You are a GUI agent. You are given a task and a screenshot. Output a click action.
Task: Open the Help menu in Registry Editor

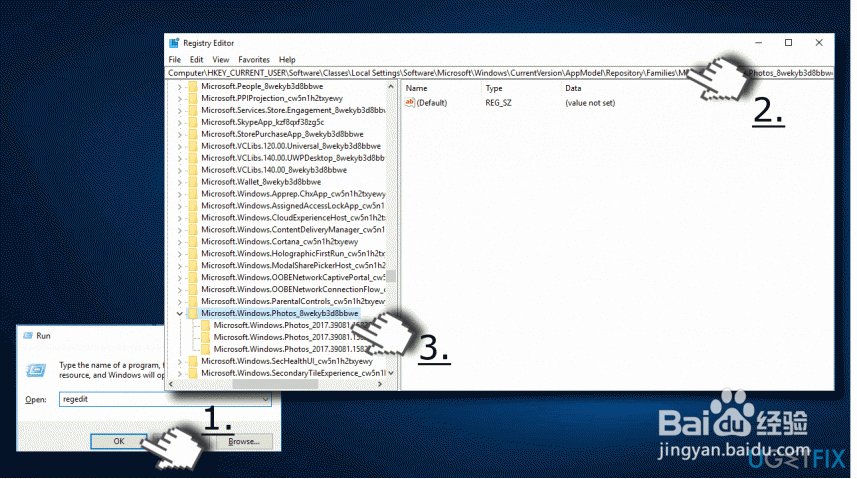pyautogui.click(x=287, y=60)
